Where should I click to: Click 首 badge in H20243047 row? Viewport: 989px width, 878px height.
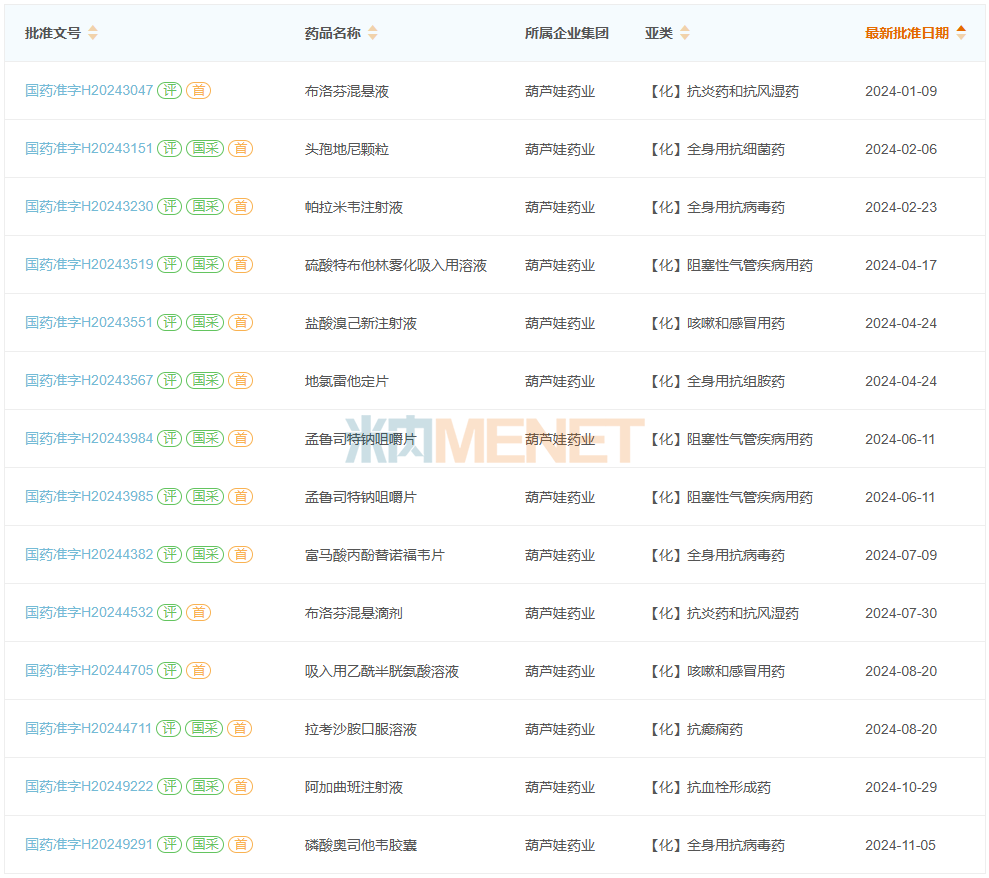(x=199, y=91)
